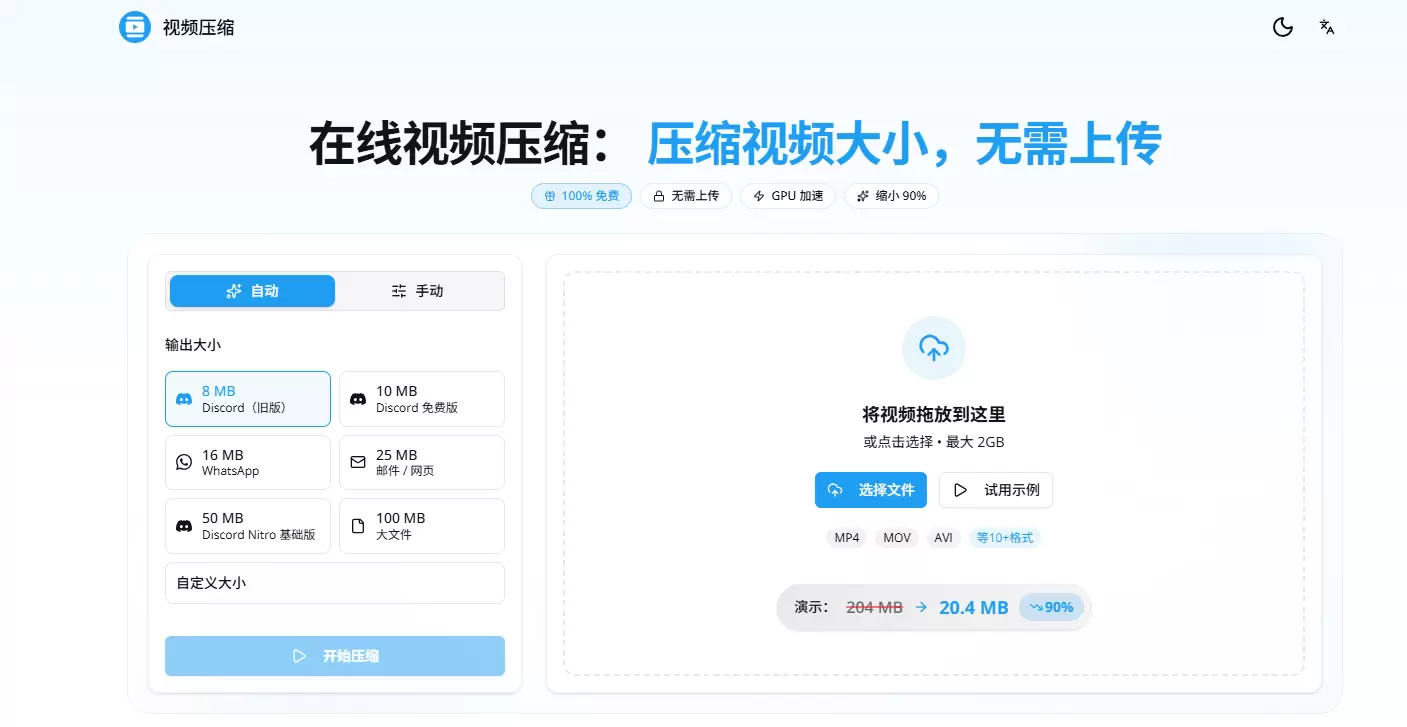The height and width of the screenshot is (727, 1407).
Task: Click the cloud upload icon in drop zone
Action: point(933,348)
